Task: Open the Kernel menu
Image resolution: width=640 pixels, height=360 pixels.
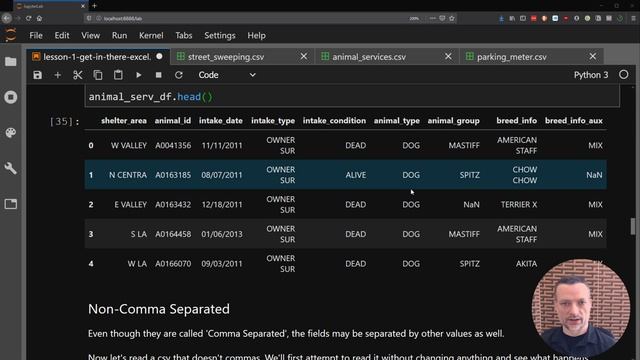Action: point(151,36)
